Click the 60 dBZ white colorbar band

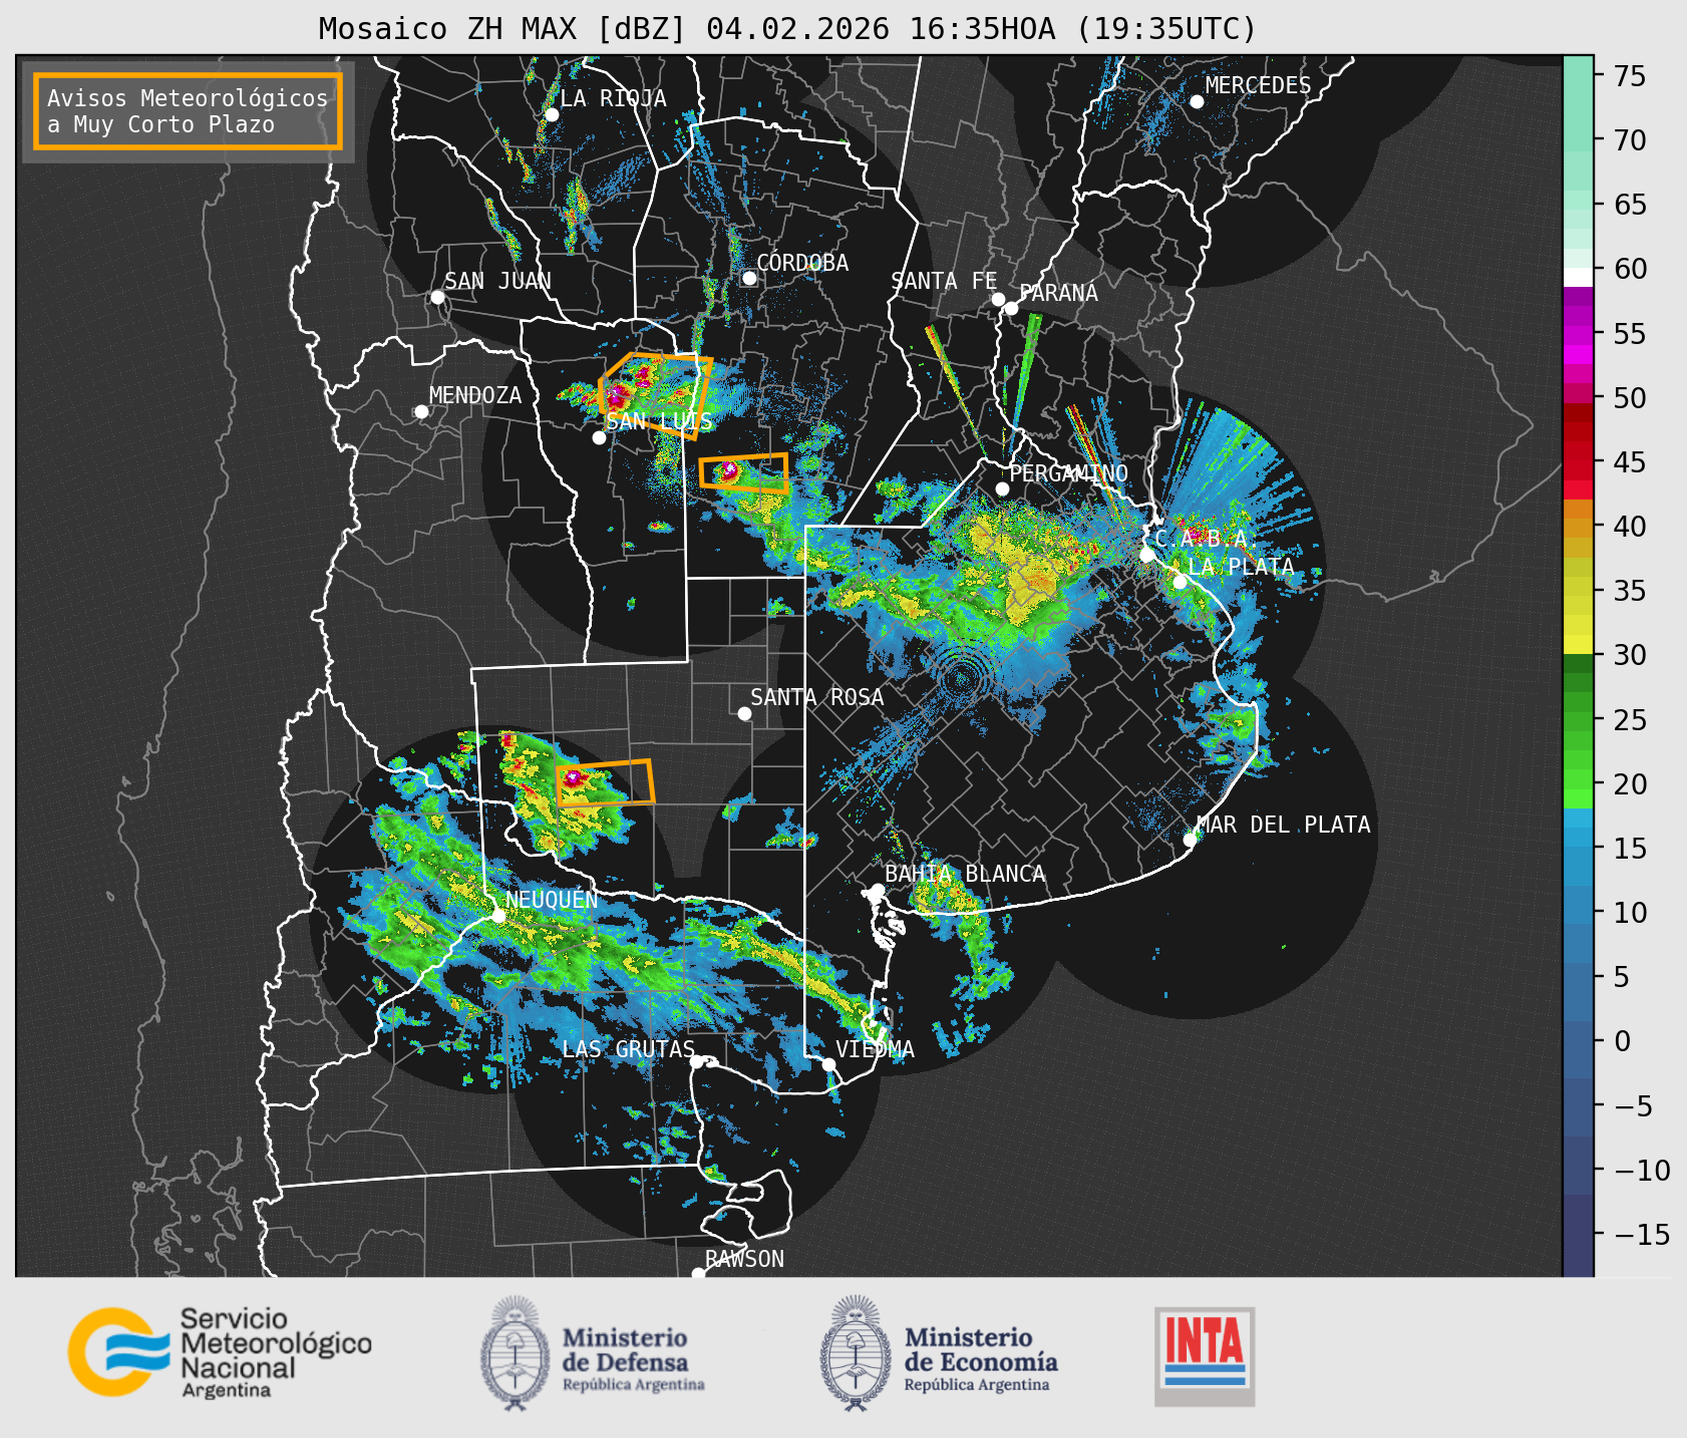(1578, 277)
